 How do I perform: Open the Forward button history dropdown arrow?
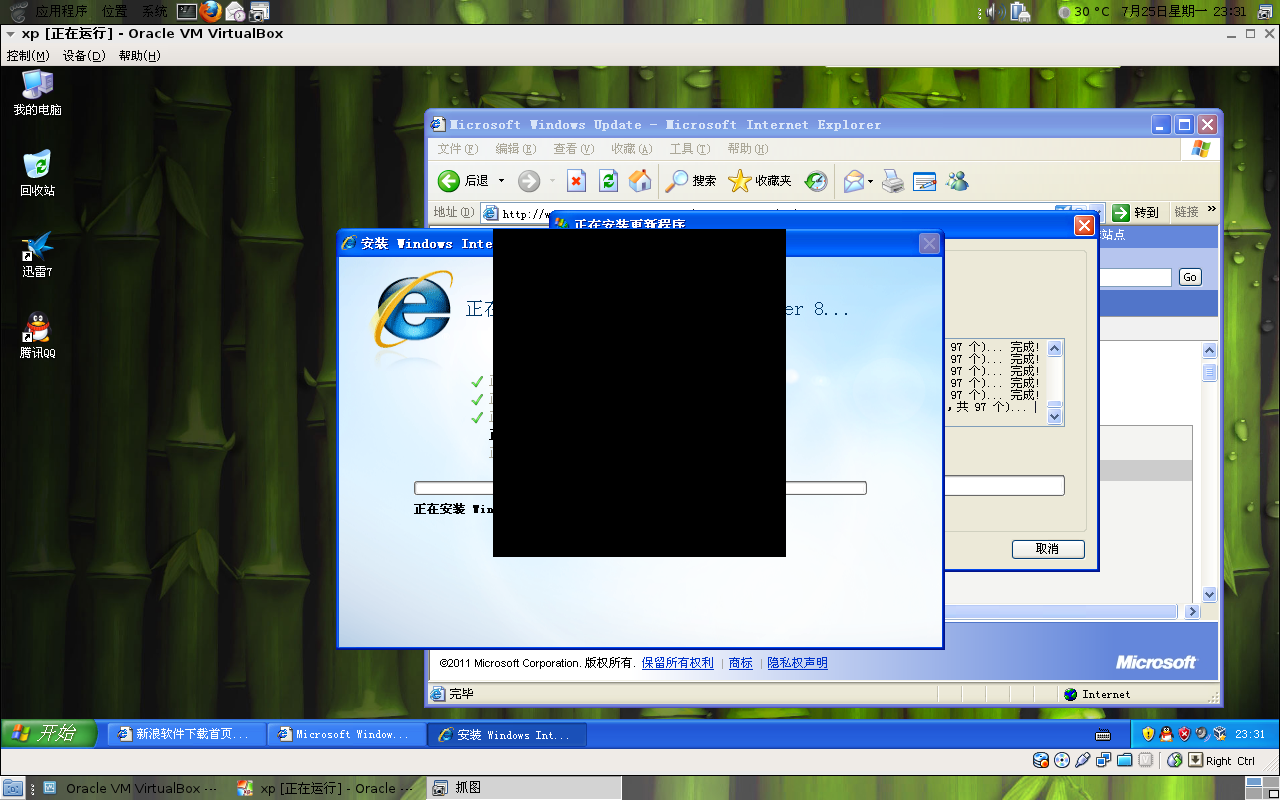click(552, 181)
